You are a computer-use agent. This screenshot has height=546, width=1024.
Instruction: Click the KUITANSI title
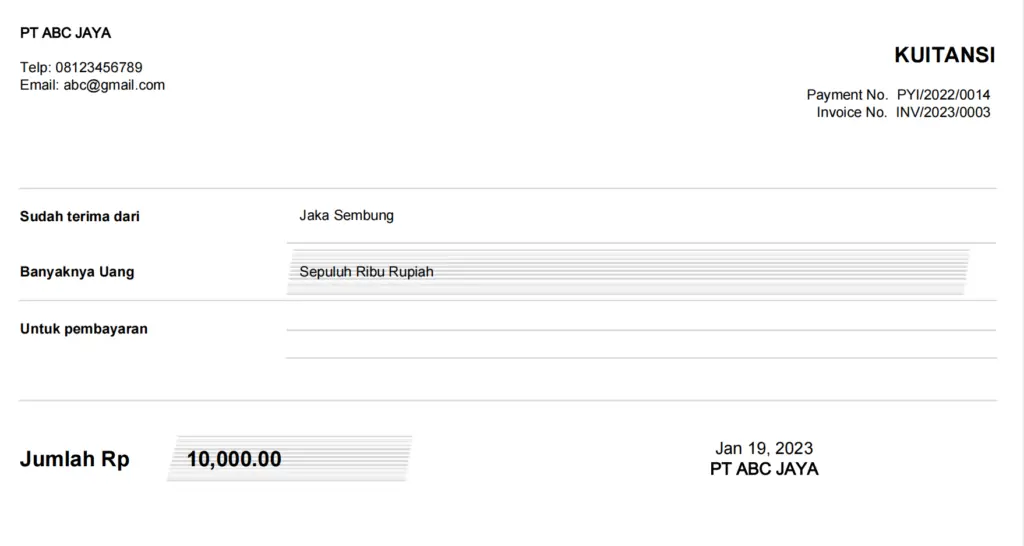[944, 55]
